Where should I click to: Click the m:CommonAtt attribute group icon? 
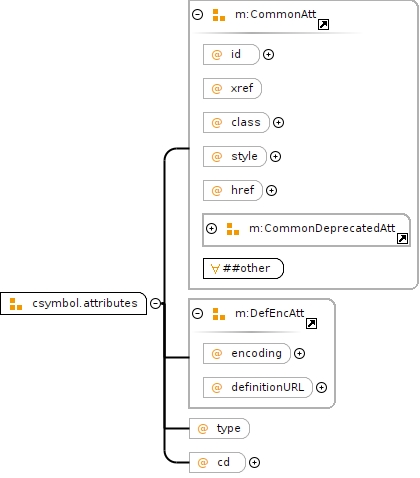tap(219, 15)
